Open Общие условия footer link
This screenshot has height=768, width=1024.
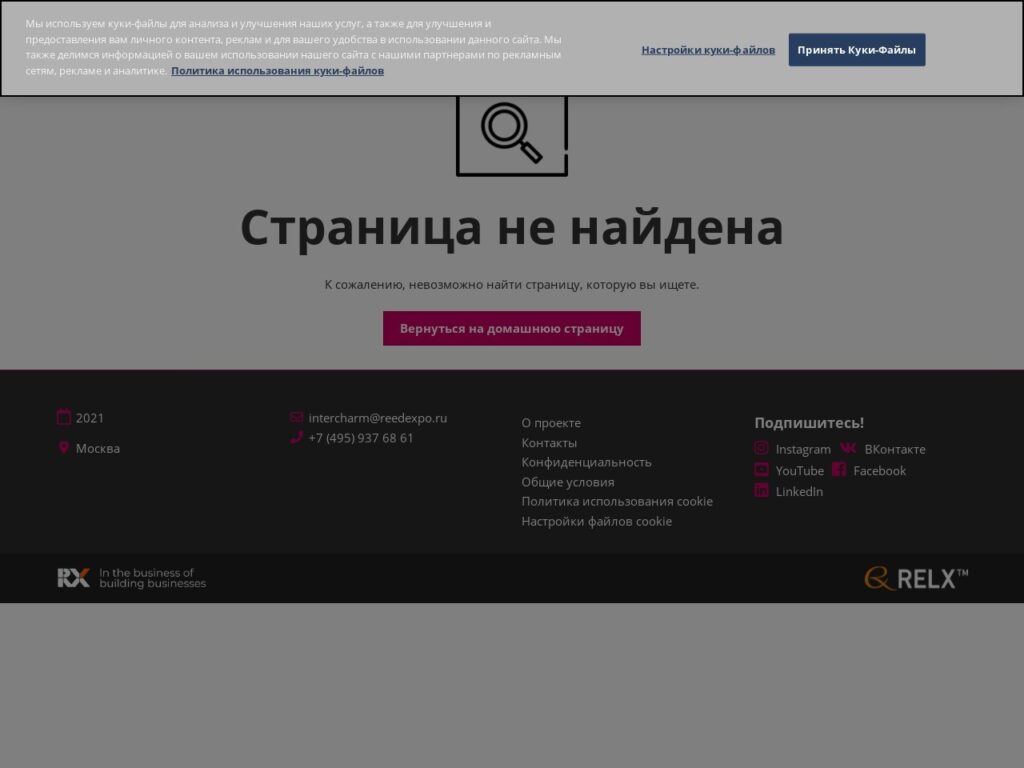568,482
